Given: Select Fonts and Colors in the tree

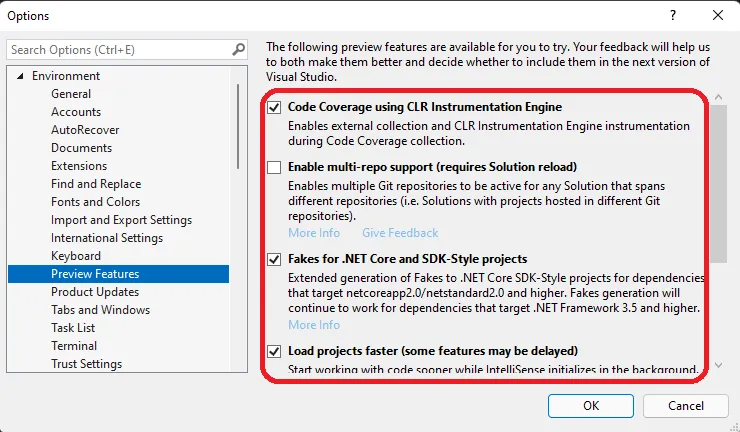Looking at the screenshot, I should tap(95, 202).
